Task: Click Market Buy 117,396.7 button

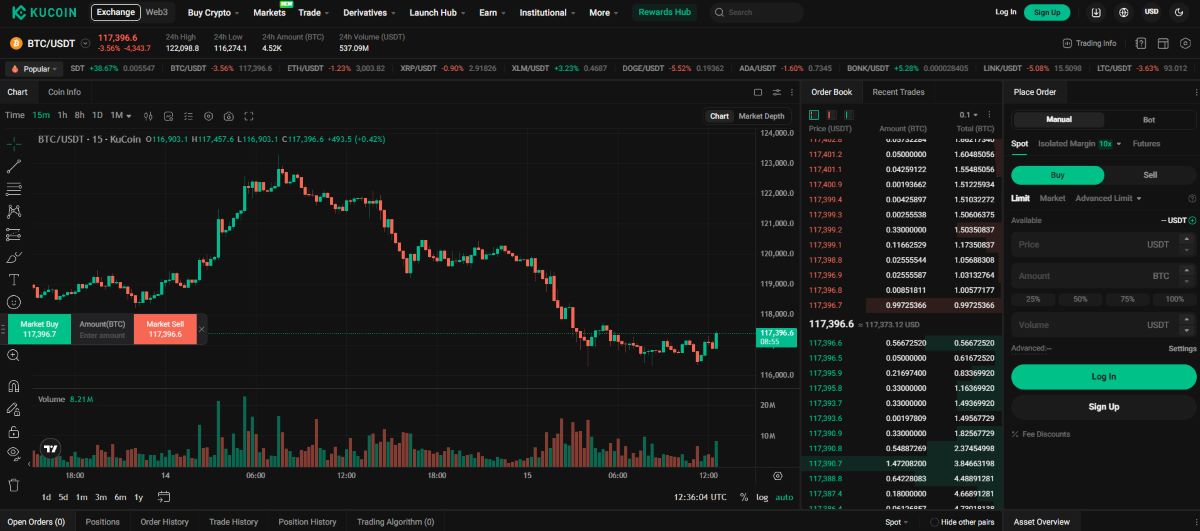Action: (40, 329)
